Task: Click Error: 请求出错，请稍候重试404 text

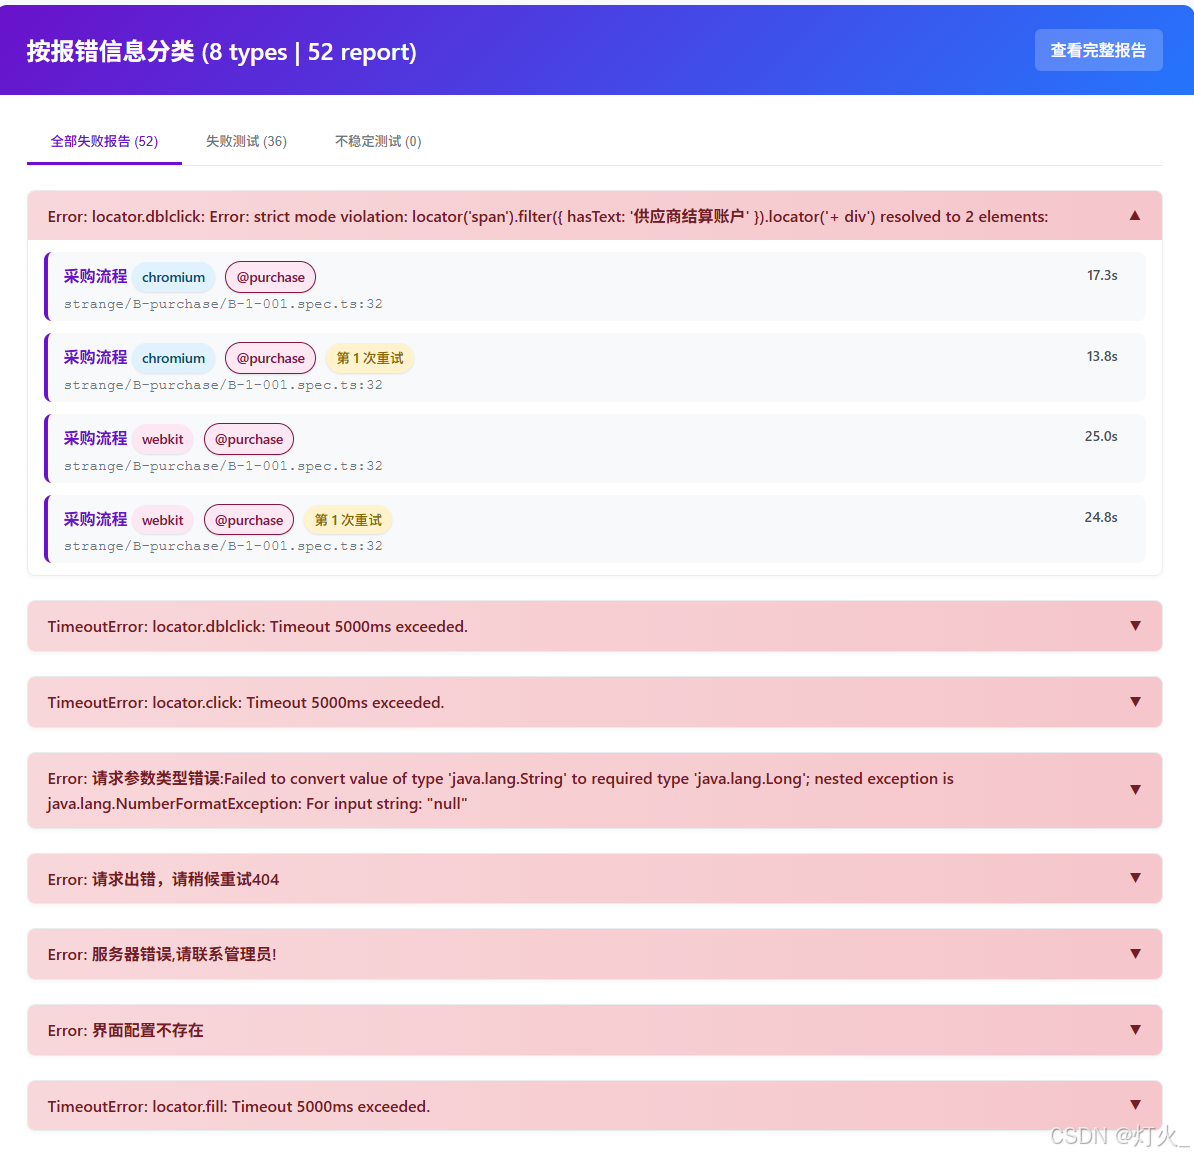Action: pyautogui.click(x=163, y=880)
